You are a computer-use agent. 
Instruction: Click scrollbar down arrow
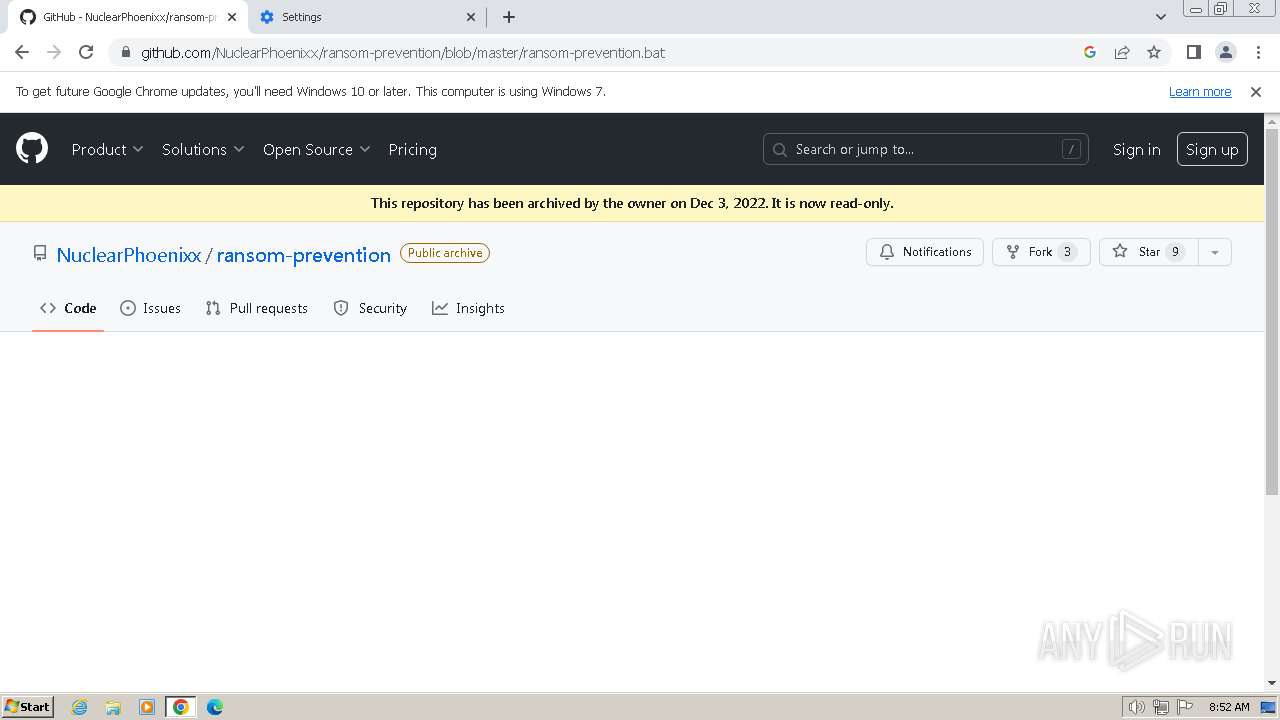point(1272,683)
